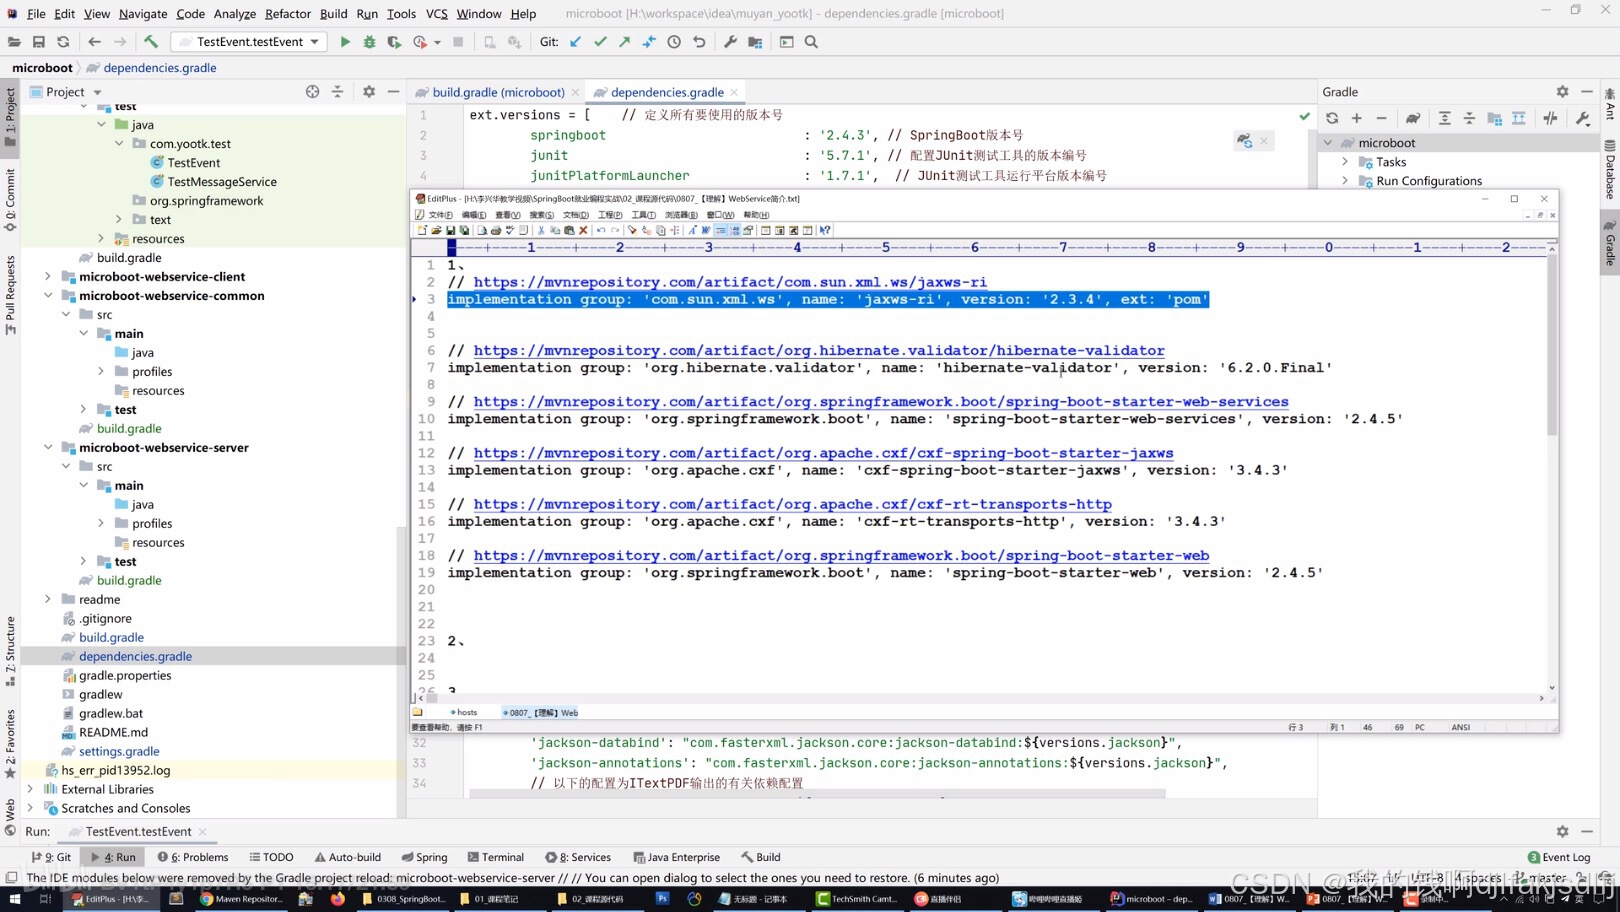Update project from Git via blue arrow
1620x912 pixels.
coord(575,42)
